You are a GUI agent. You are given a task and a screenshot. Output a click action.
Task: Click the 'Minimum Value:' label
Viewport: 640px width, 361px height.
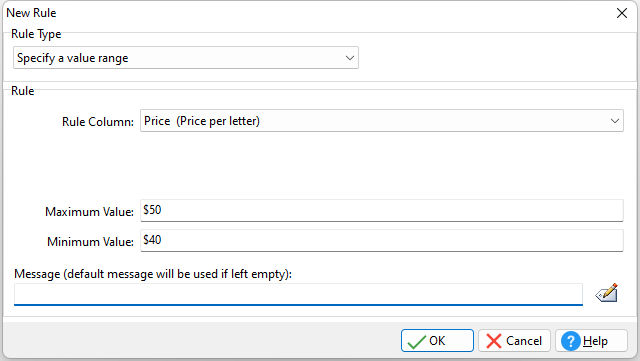[x=90, y=241]
